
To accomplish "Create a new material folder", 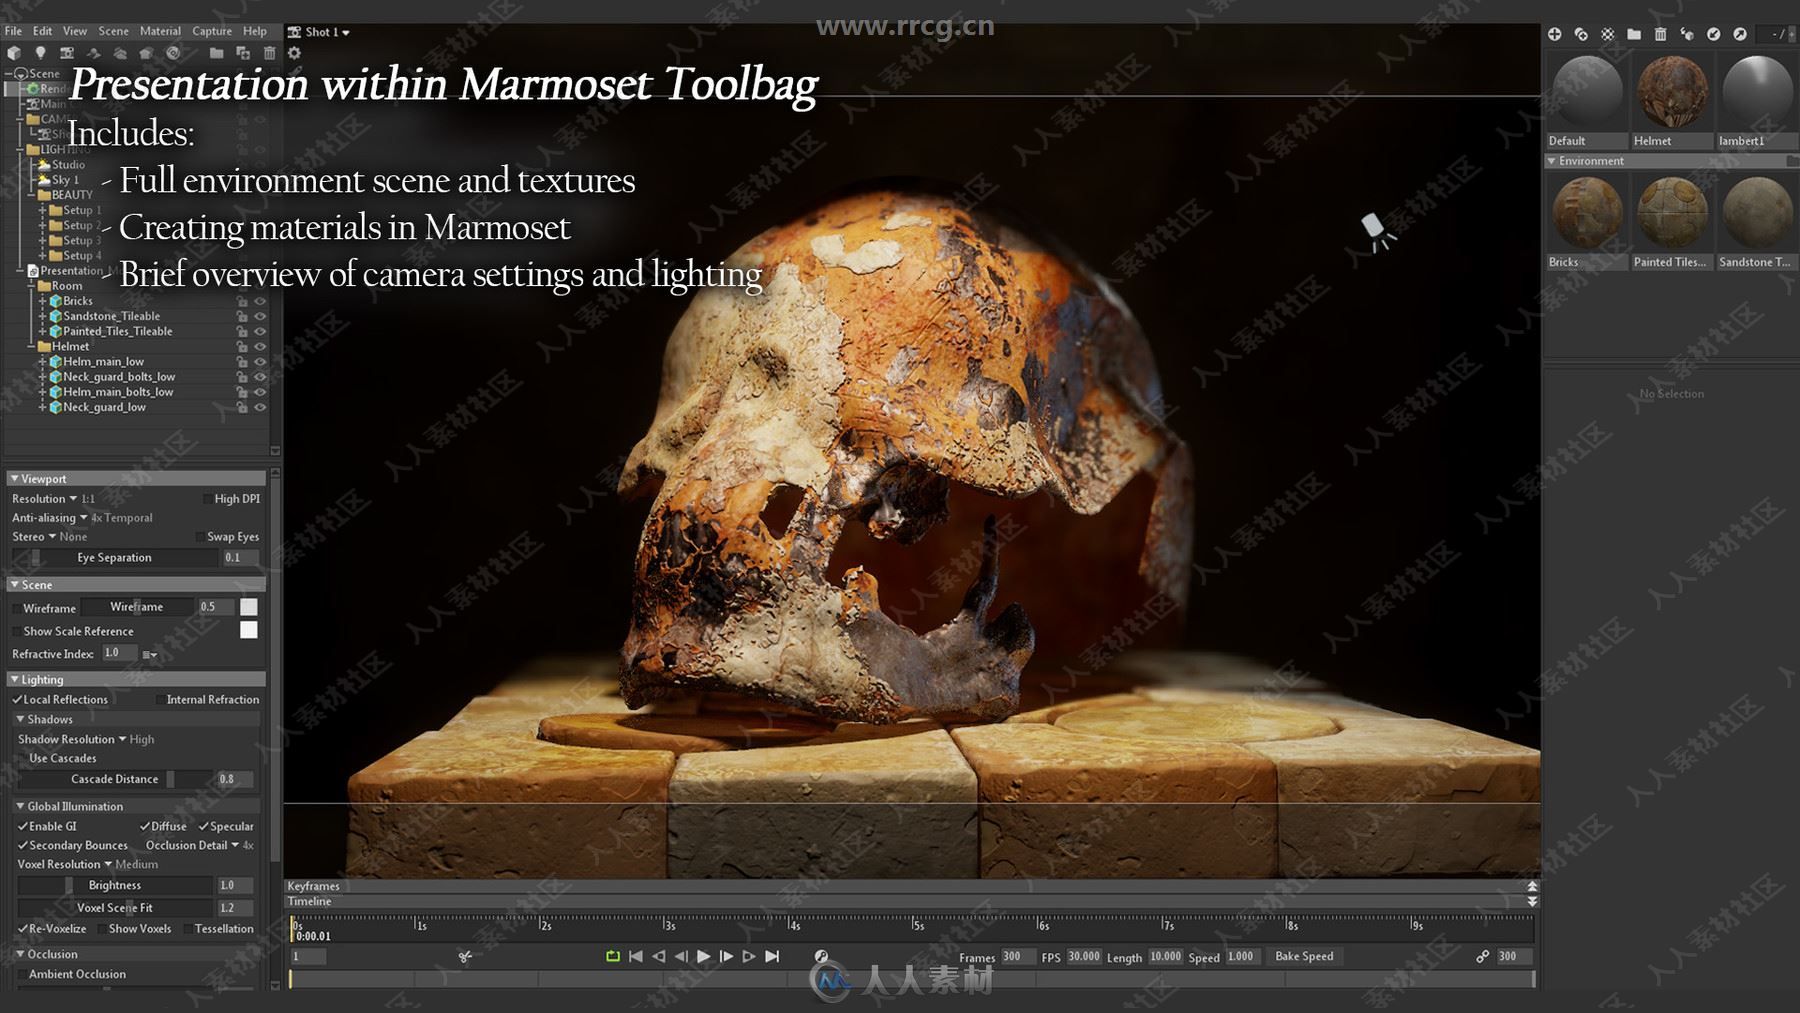I will pos(1634,34).
